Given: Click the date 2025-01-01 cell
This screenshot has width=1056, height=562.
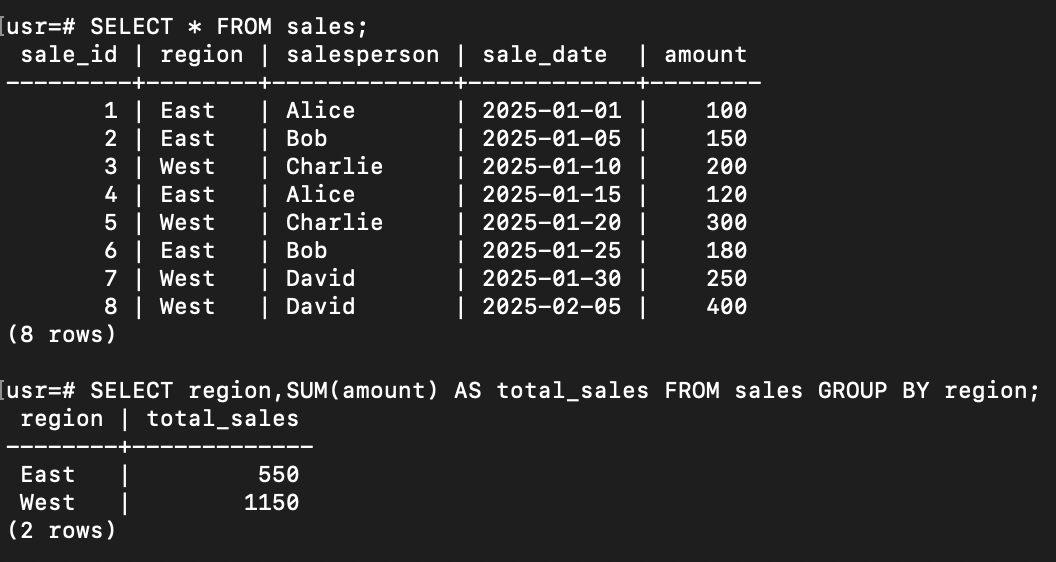Looking at the screenshot, I should [x=551, y=111].
